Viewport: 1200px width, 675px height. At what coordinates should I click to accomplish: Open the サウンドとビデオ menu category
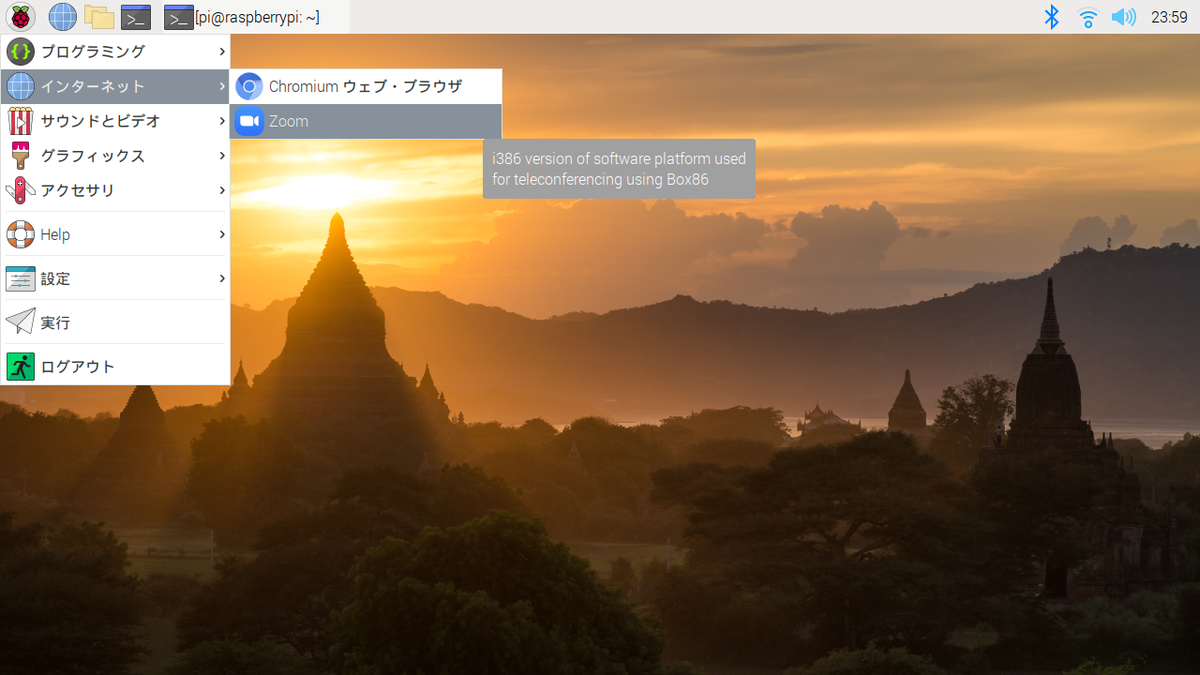(x=116, y=121)
